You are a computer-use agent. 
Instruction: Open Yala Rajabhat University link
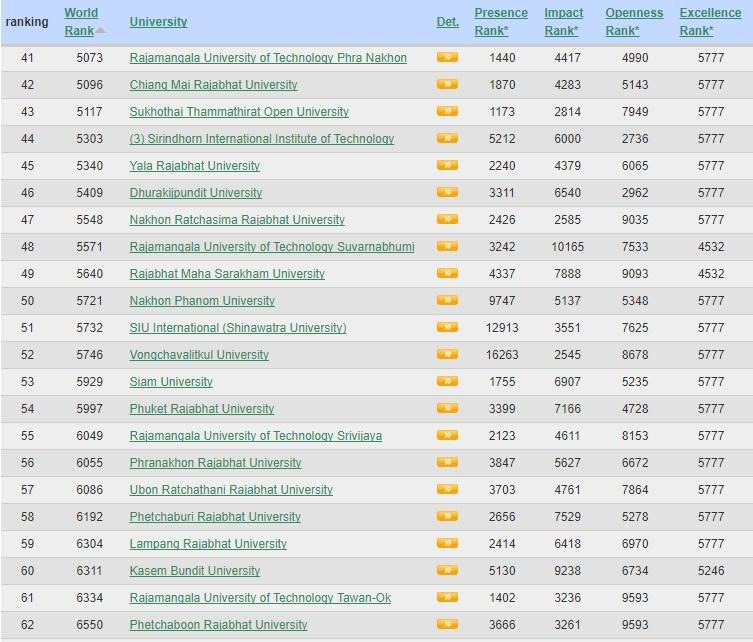point(194,166)
